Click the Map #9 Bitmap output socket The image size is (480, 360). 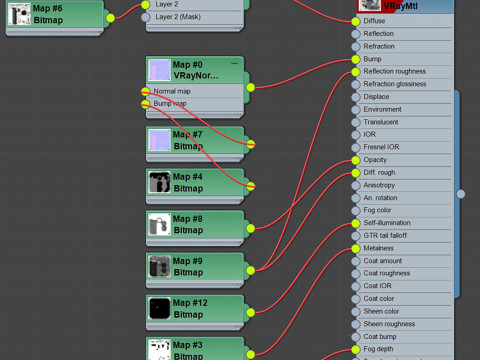[x=251, y=270]
